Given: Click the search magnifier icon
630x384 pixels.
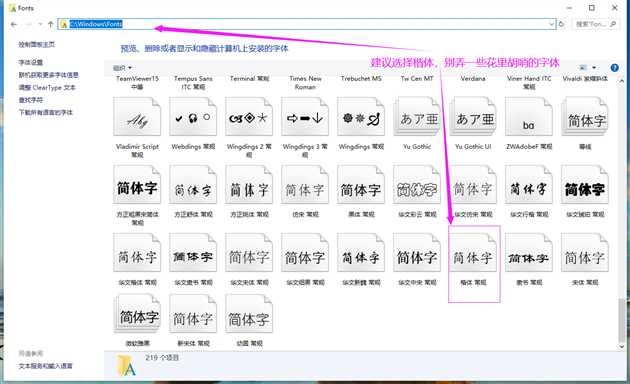Looking at the screenshot, I should click(613, 24).
